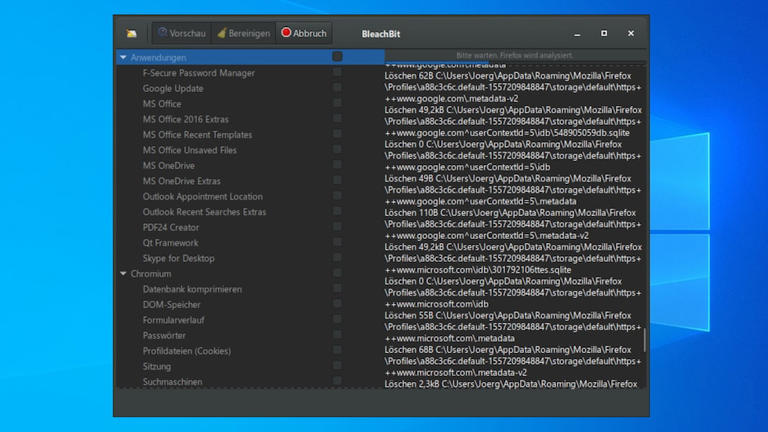Collapse the Anwendungen tree group
This screenshot has height=432, width=768.
(x=123, y=58)
